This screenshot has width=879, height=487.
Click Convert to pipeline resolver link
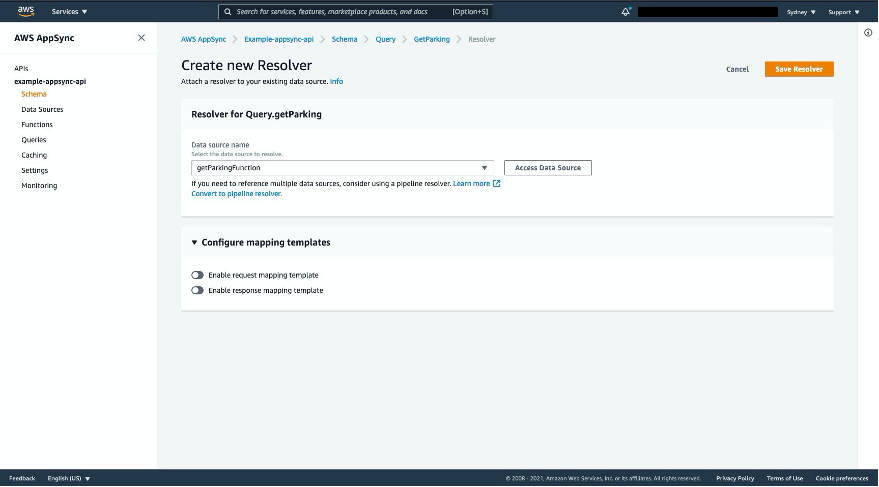(237, 193)
